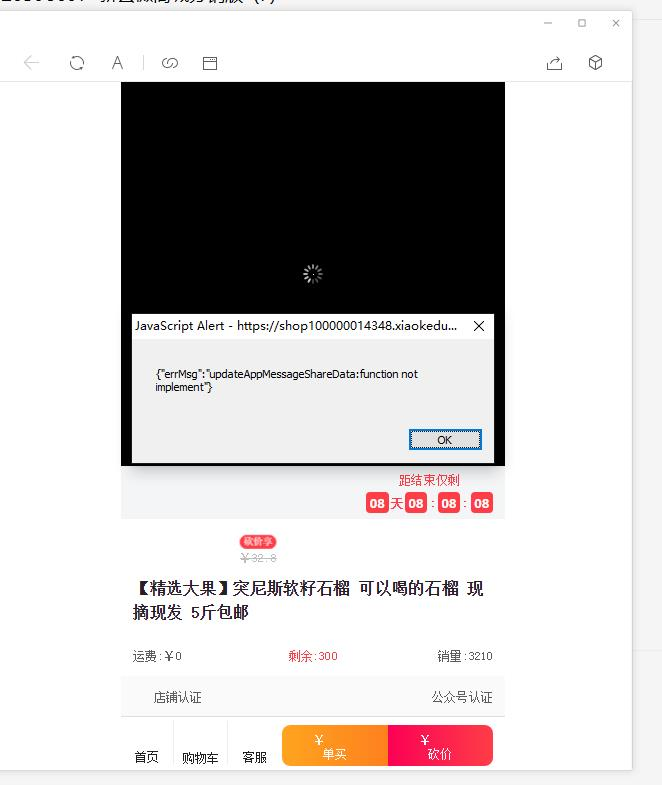Copy page link via chain icon
Image resolution: width=662 pixels, height=785 pixels.
[170, 63]
